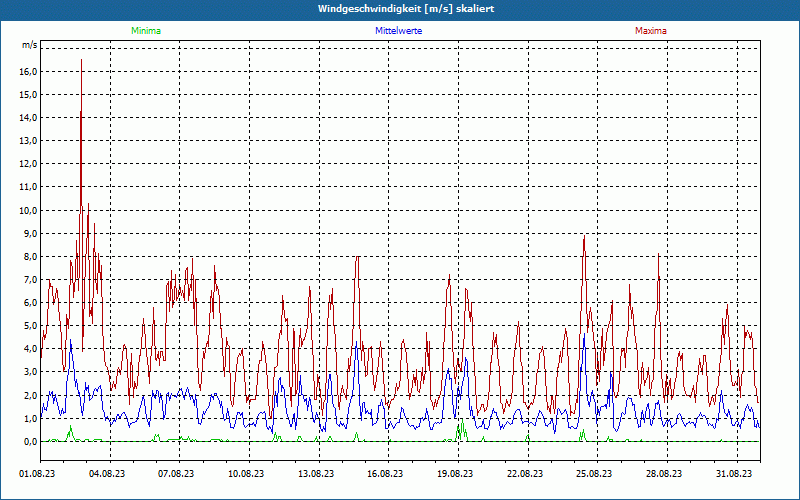The height and width of the screenshot is (500, 800).
Task: Click the 8,0 y-axis value
Action: 30,256
